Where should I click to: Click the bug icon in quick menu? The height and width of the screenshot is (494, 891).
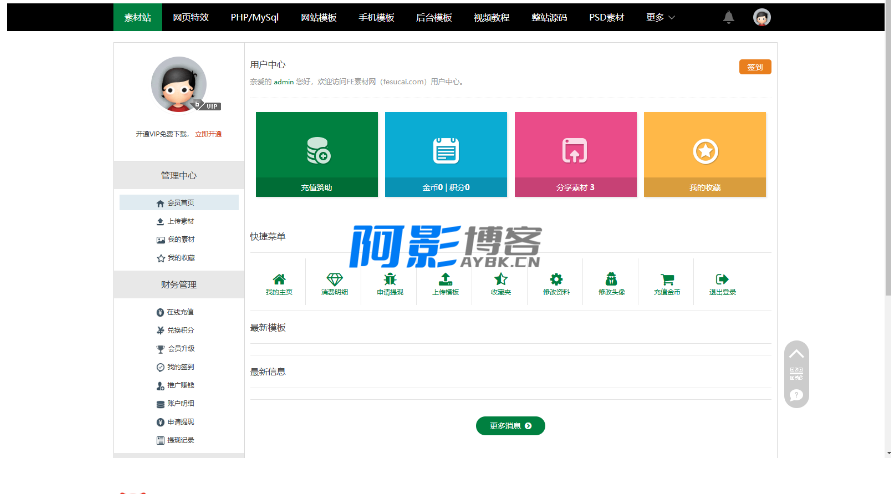pos(390,280)
